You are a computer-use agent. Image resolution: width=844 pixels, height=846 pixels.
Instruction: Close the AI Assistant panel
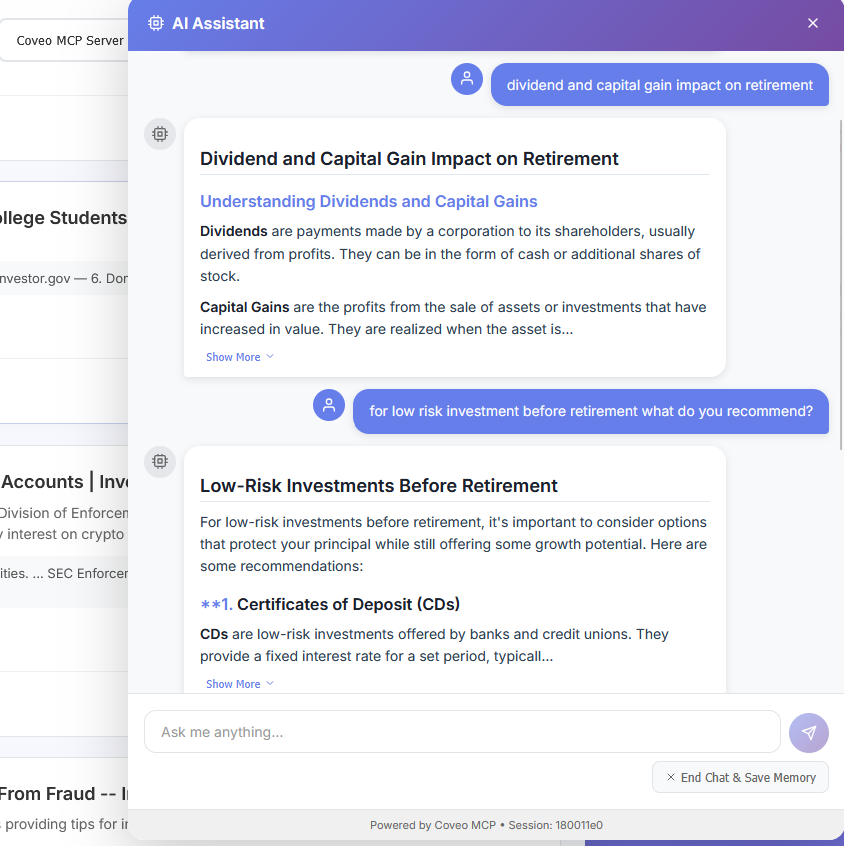[x=813, y=22]
